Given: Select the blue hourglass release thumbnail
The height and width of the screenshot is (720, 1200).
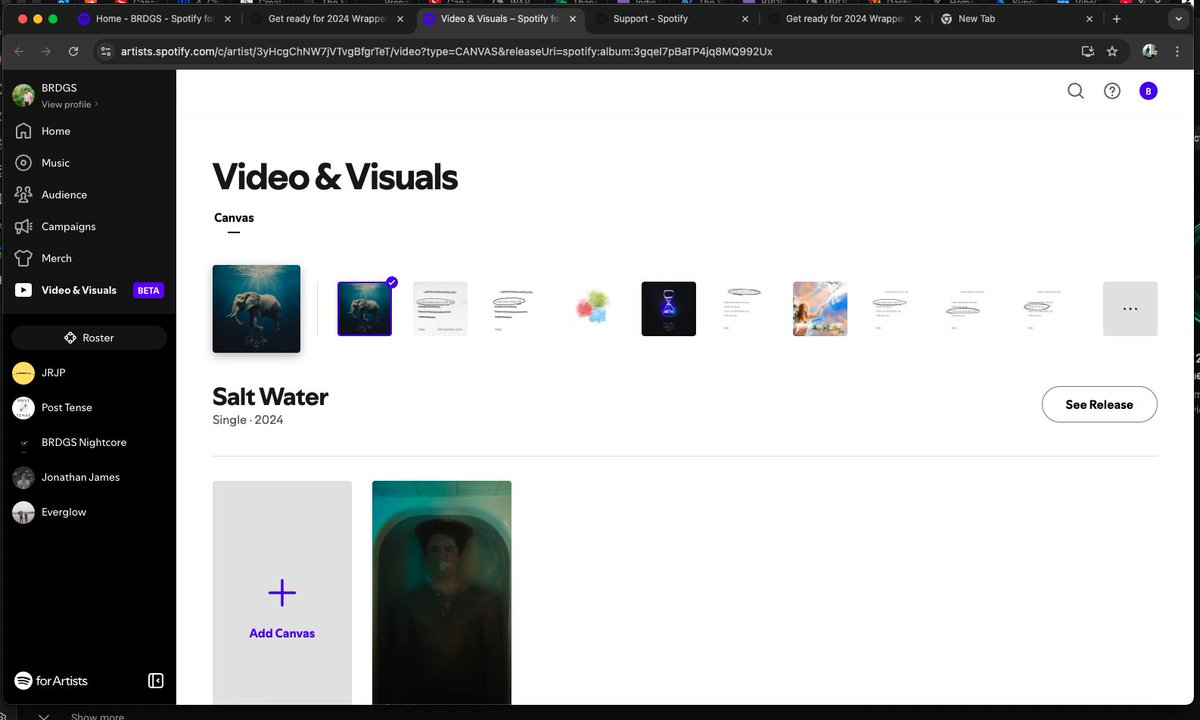Looking at the screenshot, I should [669, 309].
